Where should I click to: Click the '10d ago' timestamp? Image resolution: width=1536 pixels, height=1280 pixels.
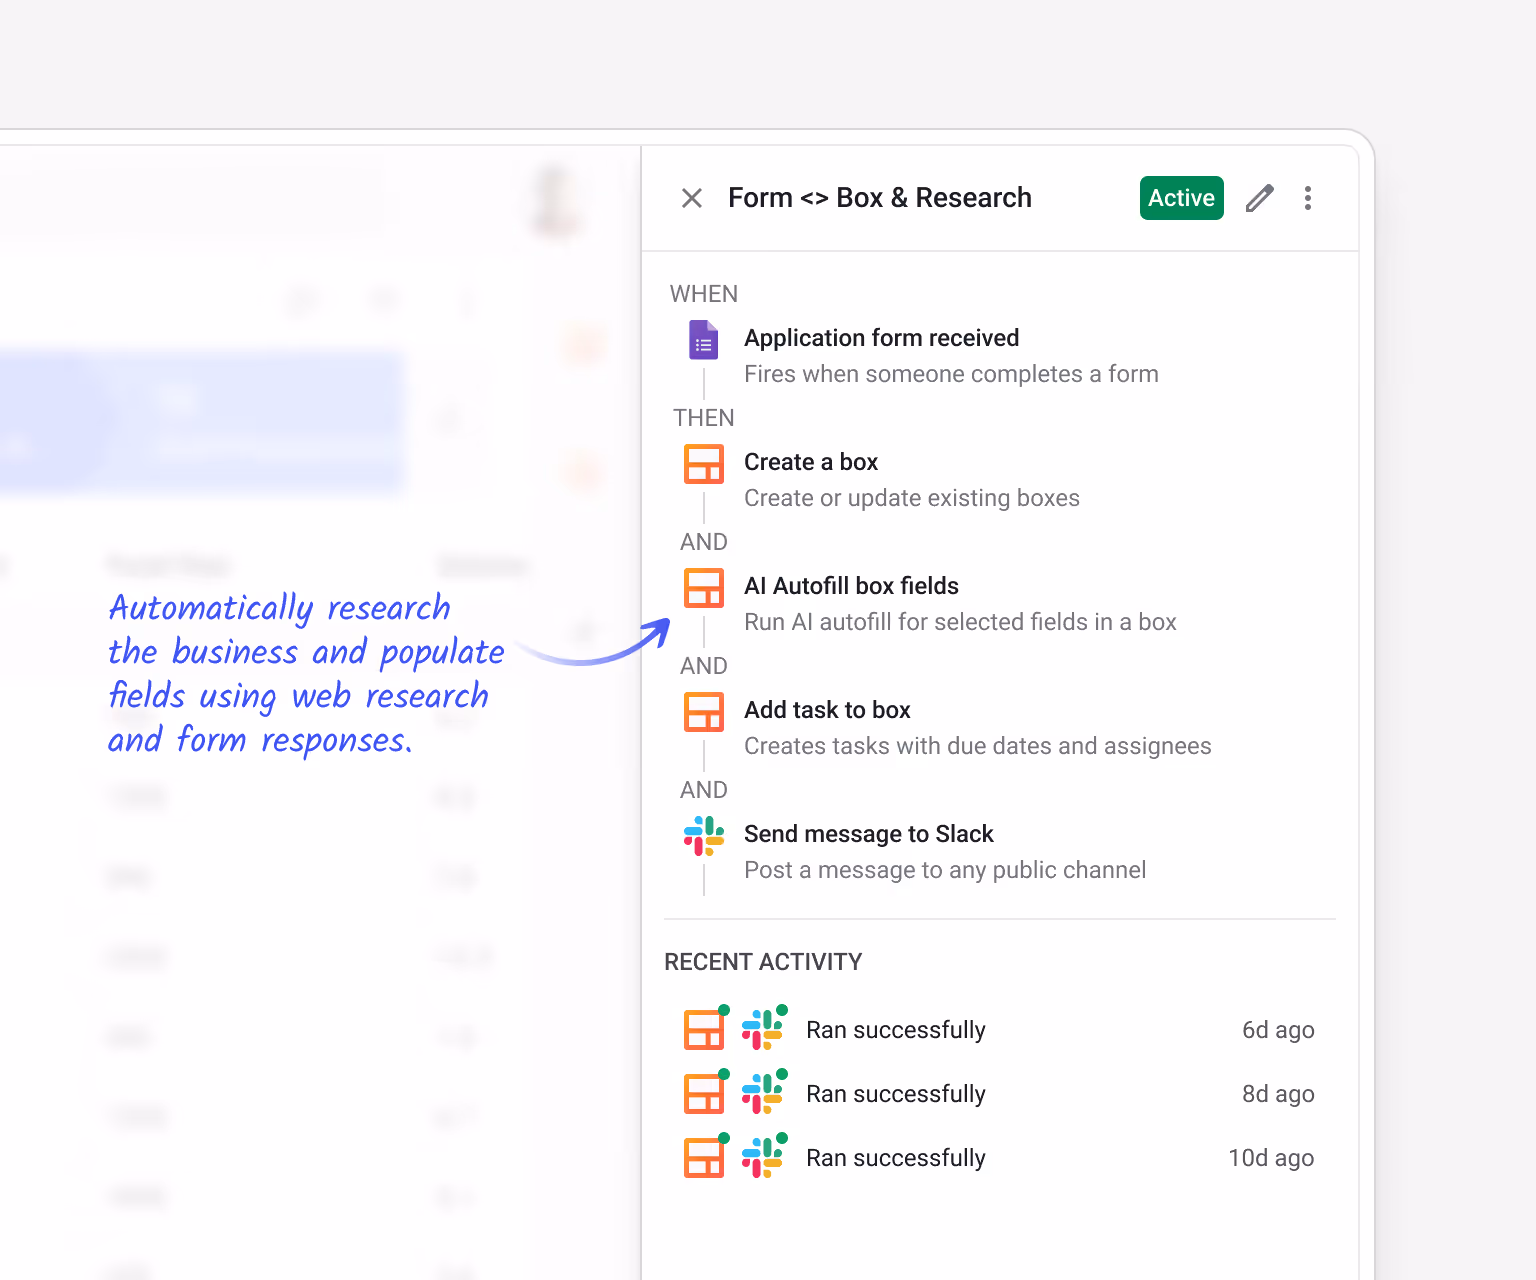[x=1271, y=1158]
